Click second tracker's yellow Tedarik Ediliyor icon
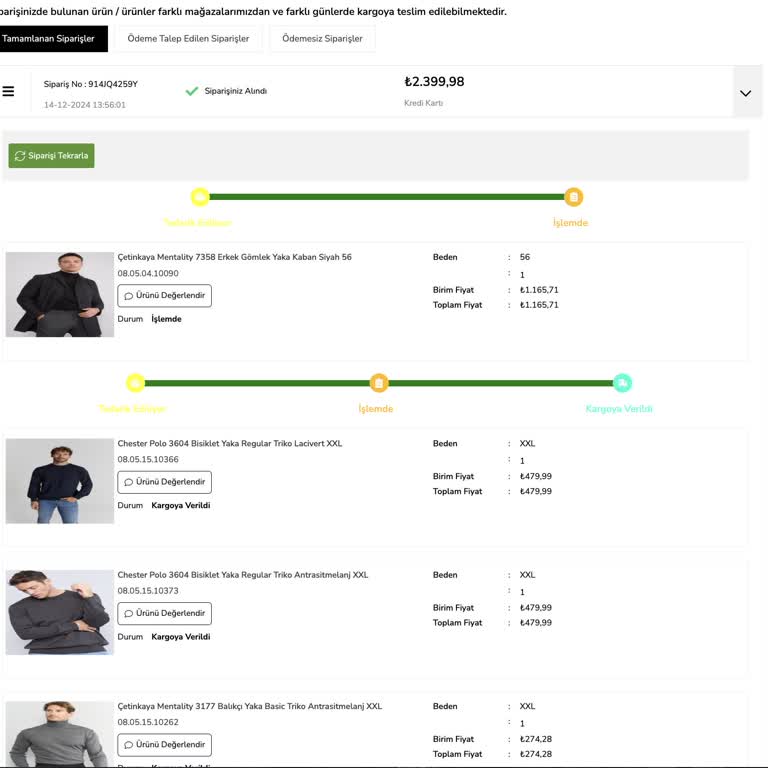768x768 pixels. pos(135,383)
